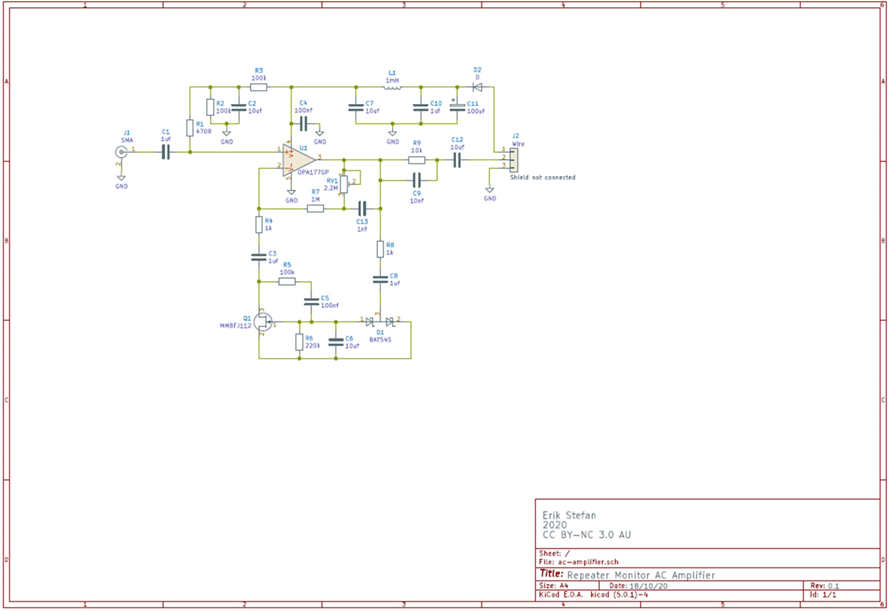The width and height of the screenshot is (888, 611).
Task: Click the 1mH inductor L1
Action: (x=392, y=88)
